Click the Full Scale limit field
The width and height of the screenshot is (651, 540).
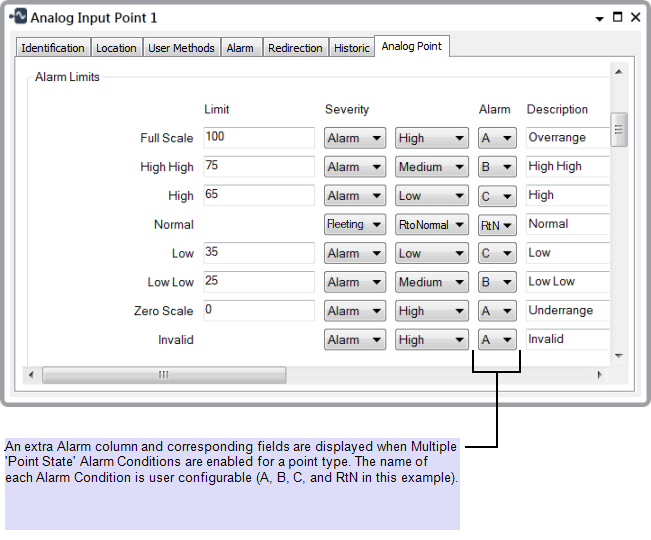point(259,138)
